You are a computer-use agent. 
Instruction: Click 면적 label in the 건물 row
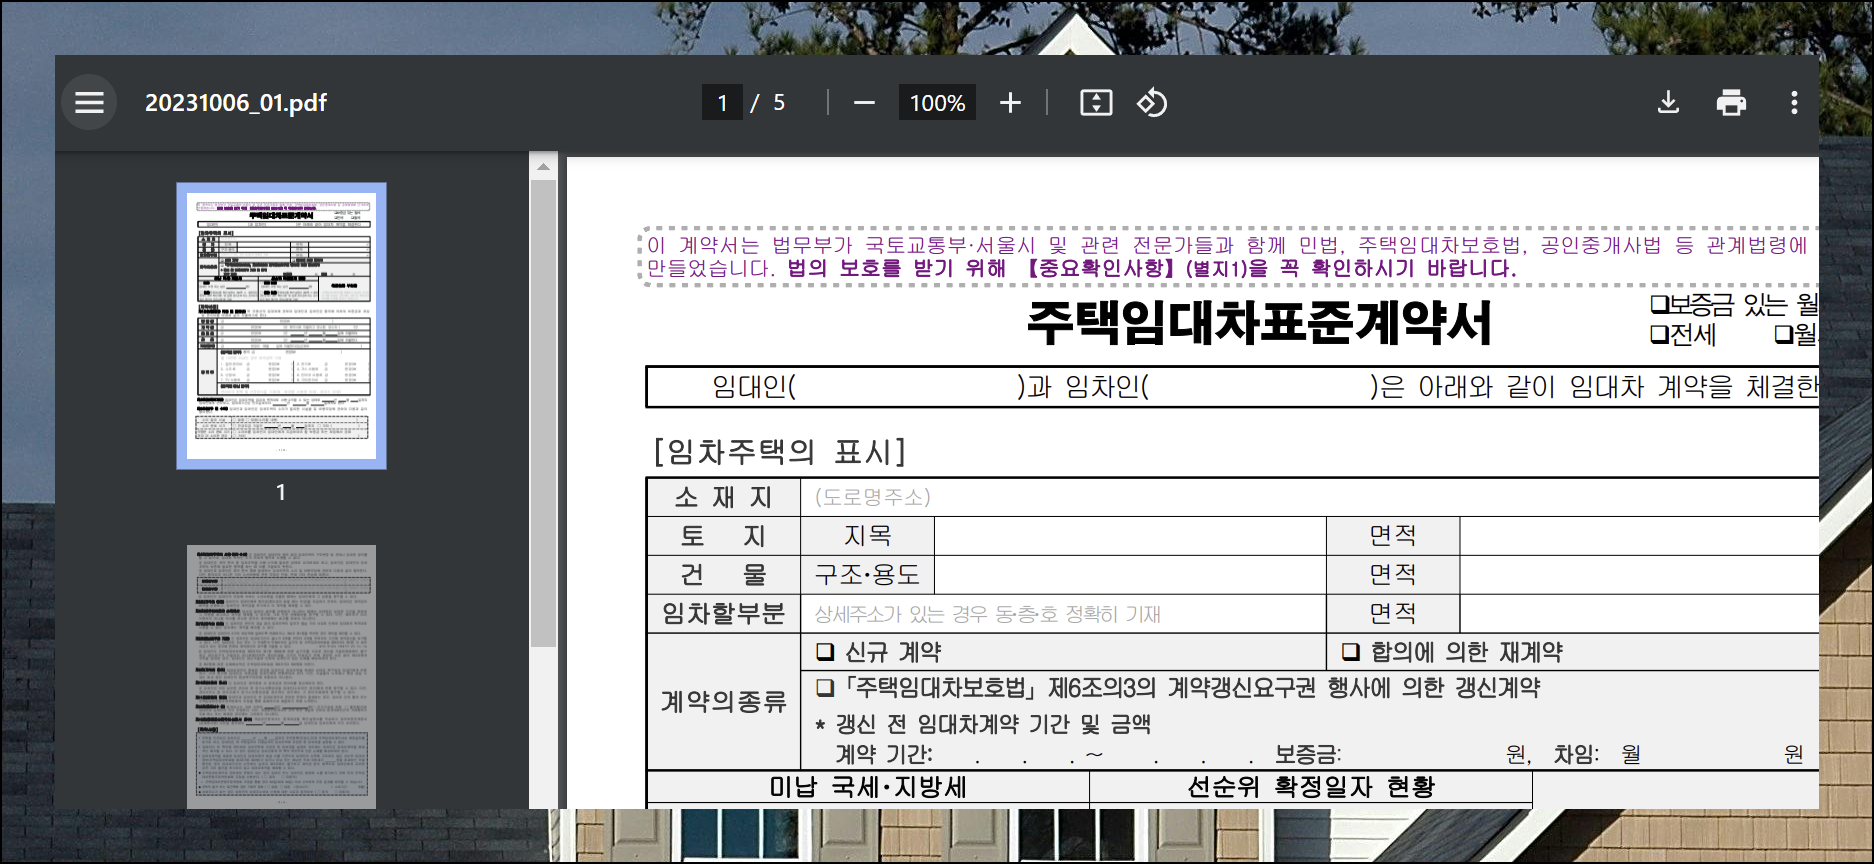[x=1393, y=575]
